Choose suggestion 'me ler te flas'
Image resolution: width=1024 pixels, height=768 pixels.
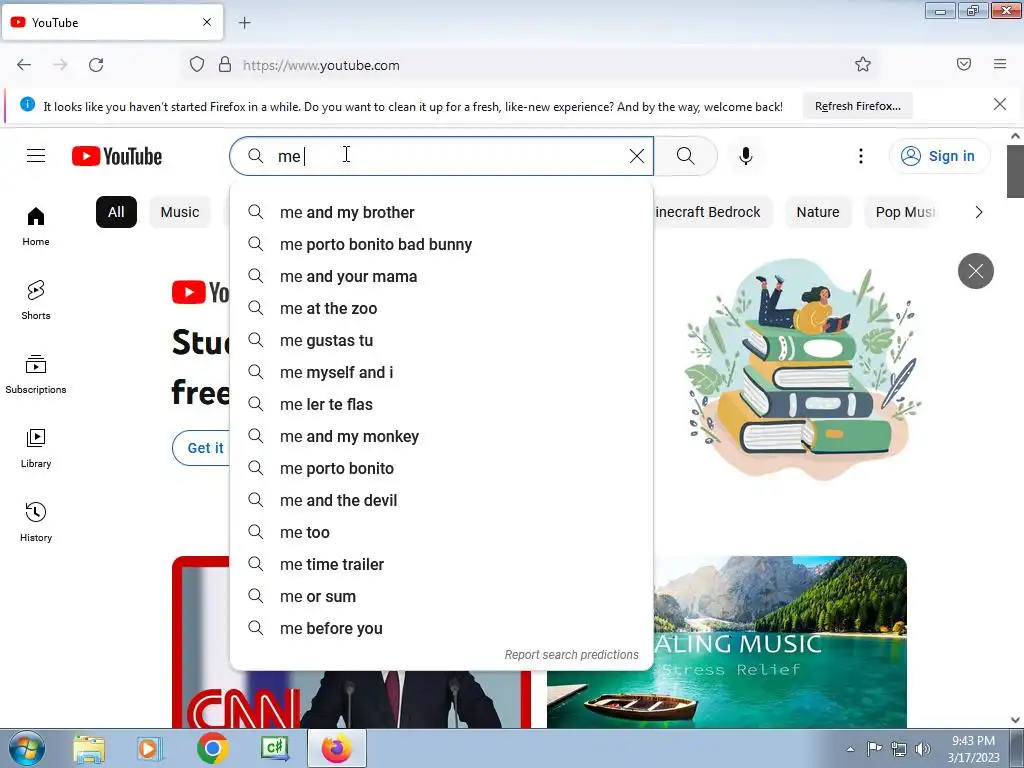[x=441, y=404]
